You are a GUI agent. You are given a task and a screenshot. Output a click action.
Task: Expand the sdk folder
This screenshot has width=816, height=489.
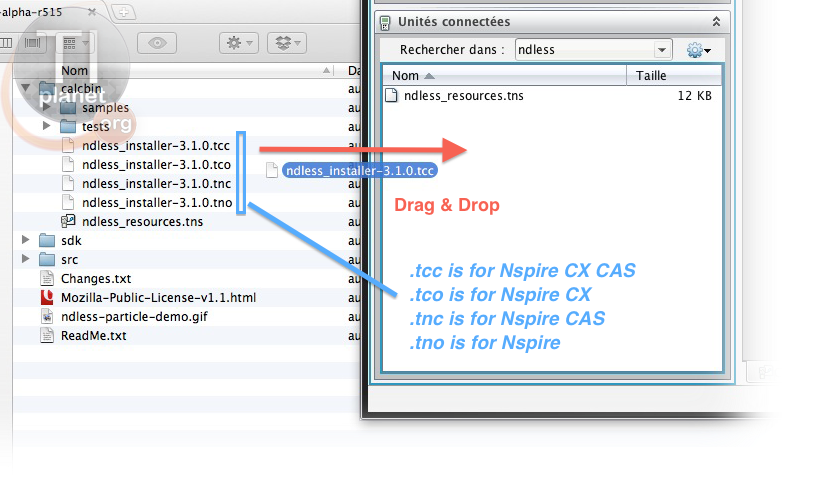pos(25,240)
